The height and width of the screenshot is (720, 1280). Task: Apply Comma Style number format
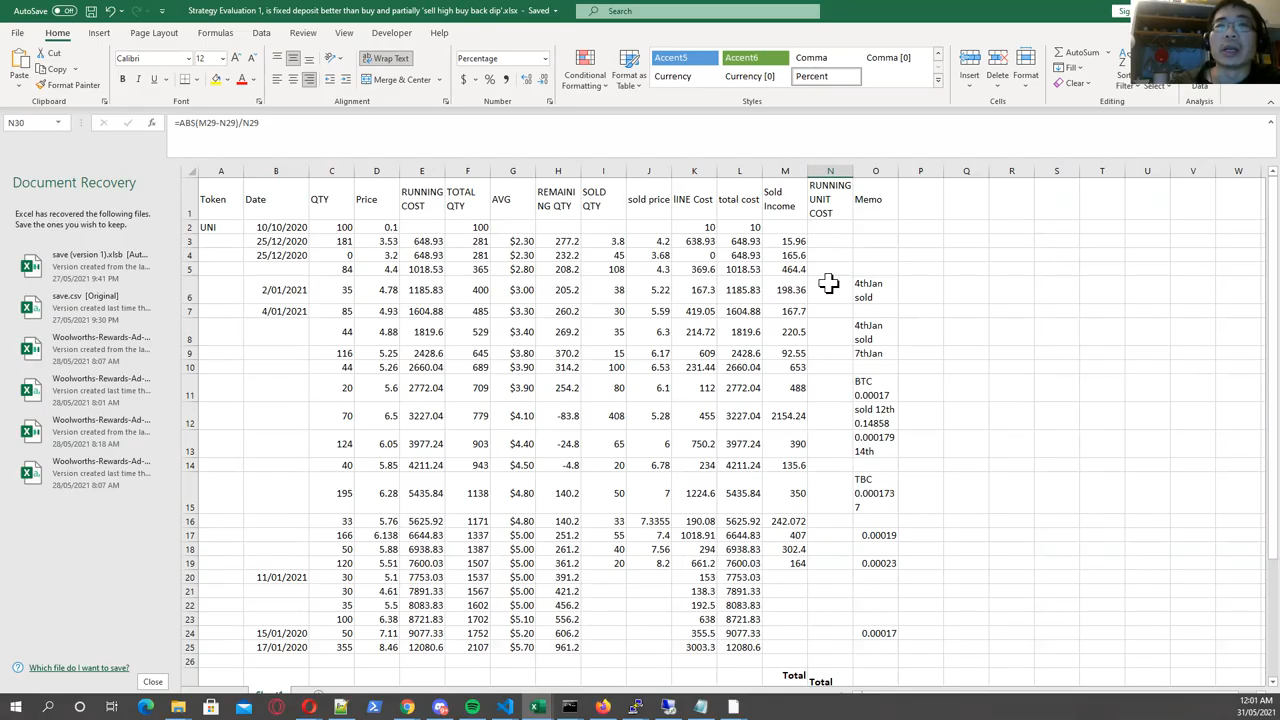pyautogui.click(x=505, y=79)
